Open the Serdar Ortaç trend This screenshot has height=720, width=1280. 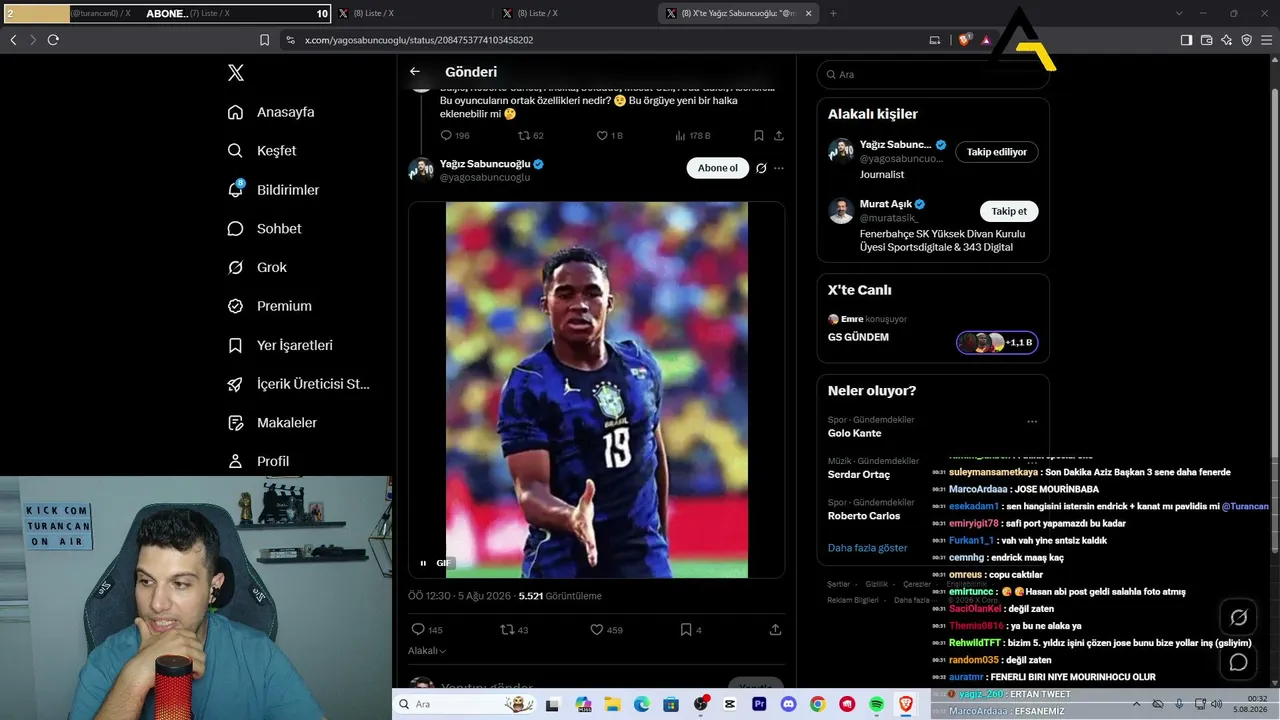859,474
